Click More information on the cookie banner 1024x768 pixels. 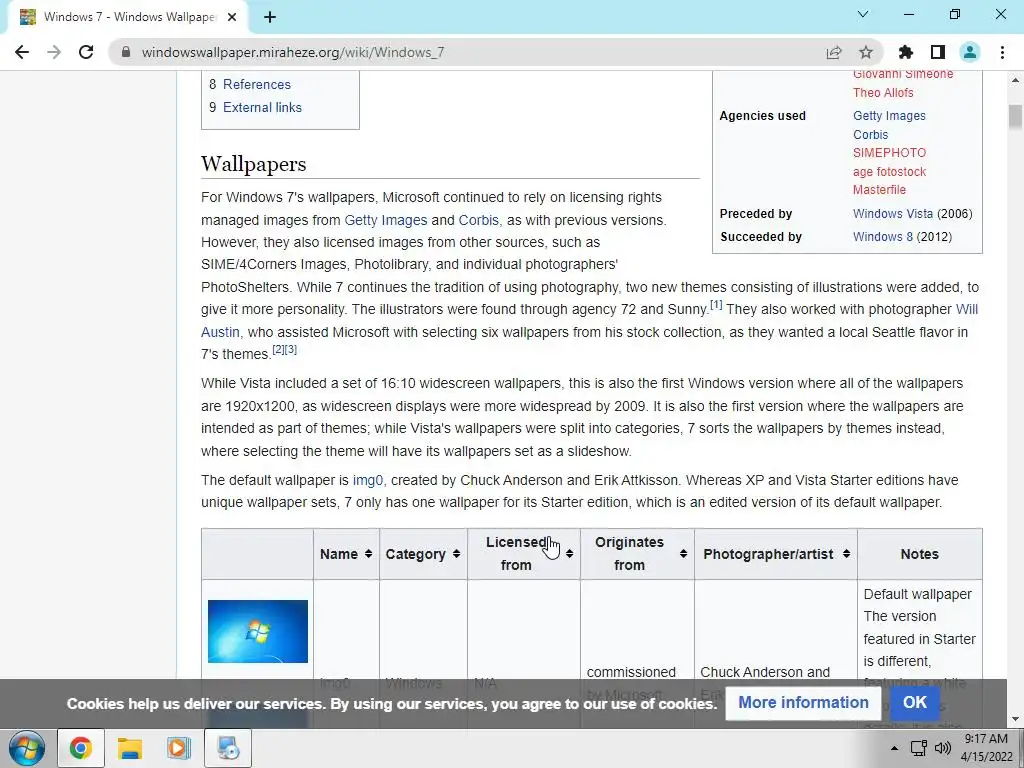[803, 702]
